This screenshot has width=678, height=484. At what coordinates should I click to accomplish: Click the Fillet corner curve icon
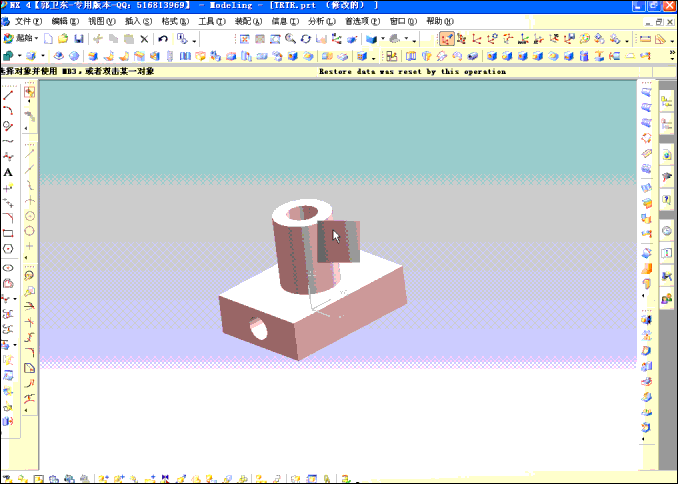coord(8,218)
